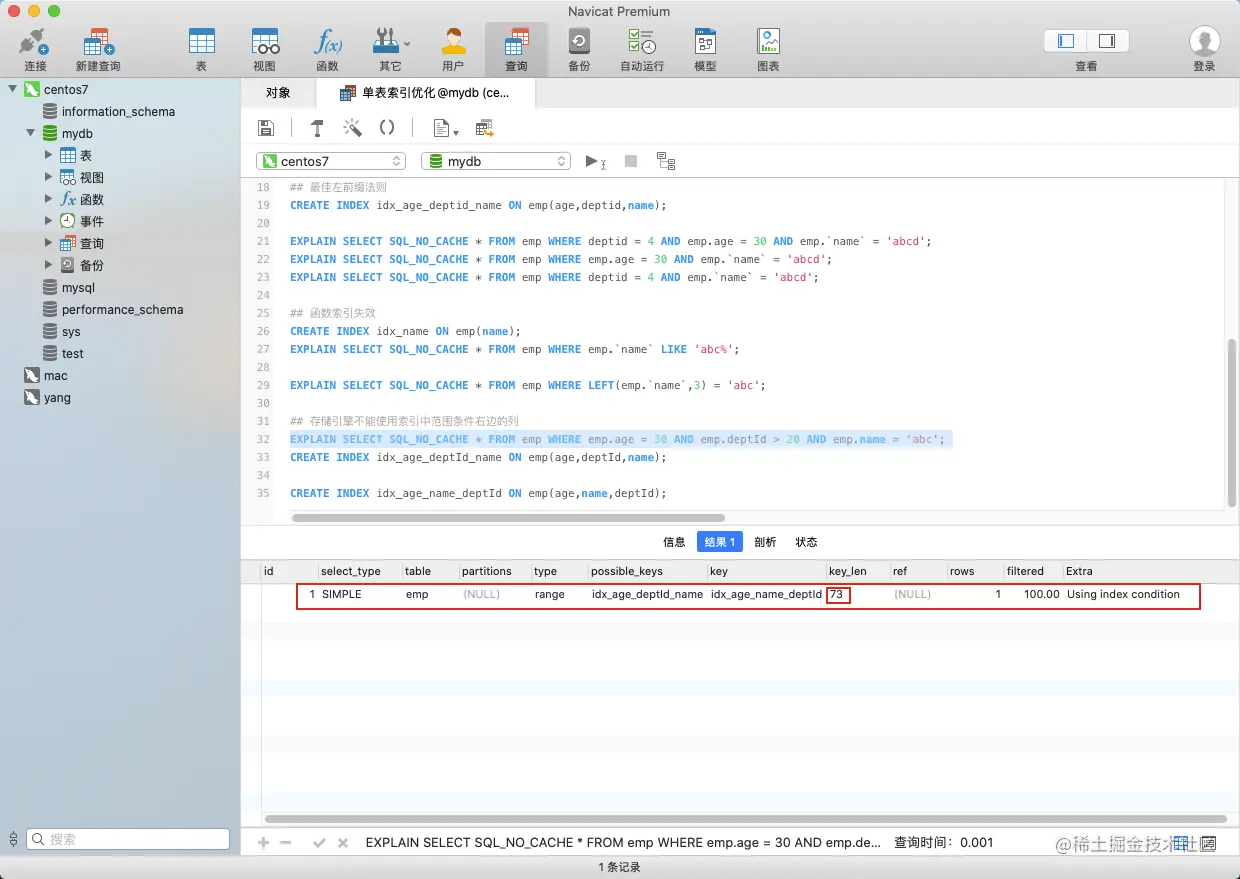Switch to the 状态 result tab
Image resolution: width=1240 pixels, height=879 pixels.
click(x=806, y=542)
